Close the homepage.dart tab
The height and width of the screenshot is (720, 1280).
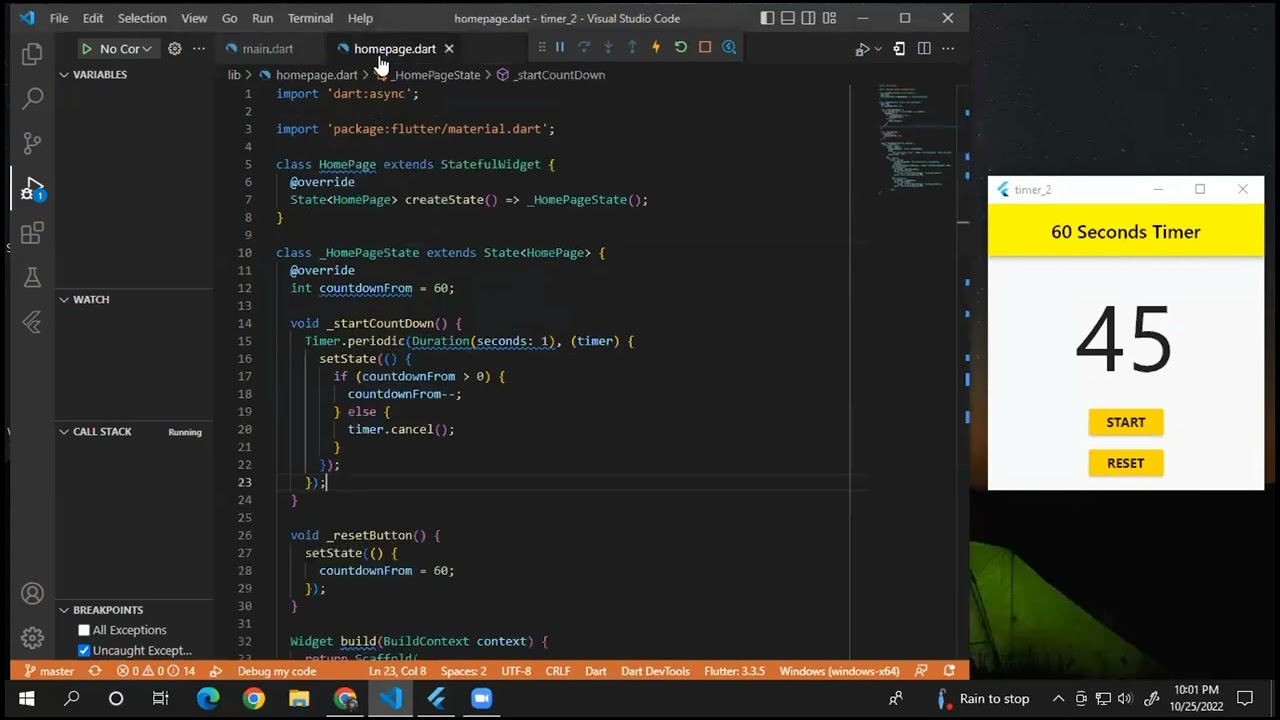tap(449, 48)
